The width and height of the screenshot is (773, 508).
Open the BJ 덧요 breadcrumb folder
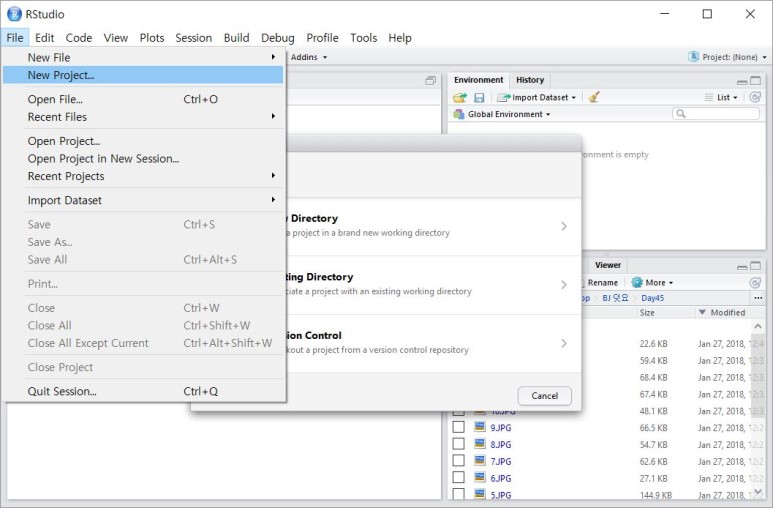pyautogui.click(x=615, y=298)
